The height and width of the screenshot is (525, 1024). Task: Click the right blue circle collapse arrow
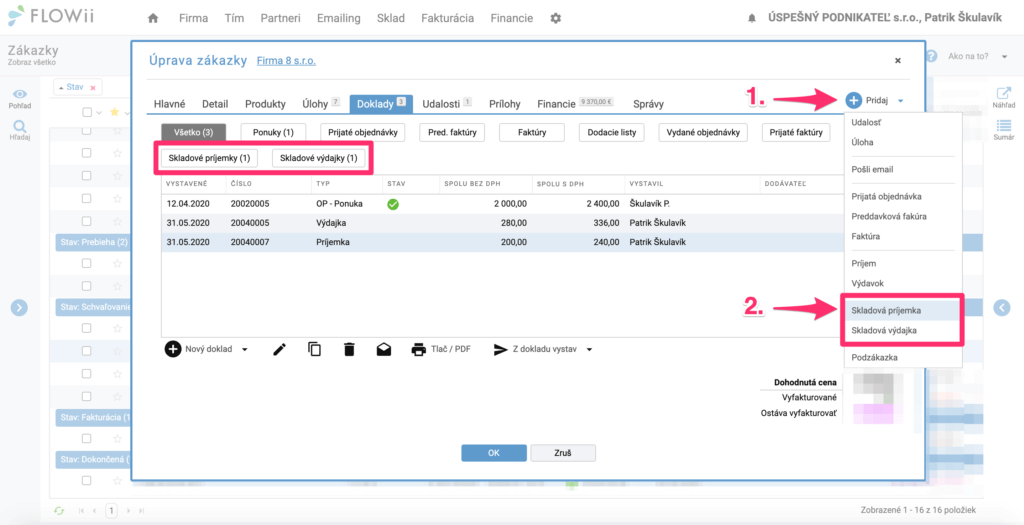1002,308
